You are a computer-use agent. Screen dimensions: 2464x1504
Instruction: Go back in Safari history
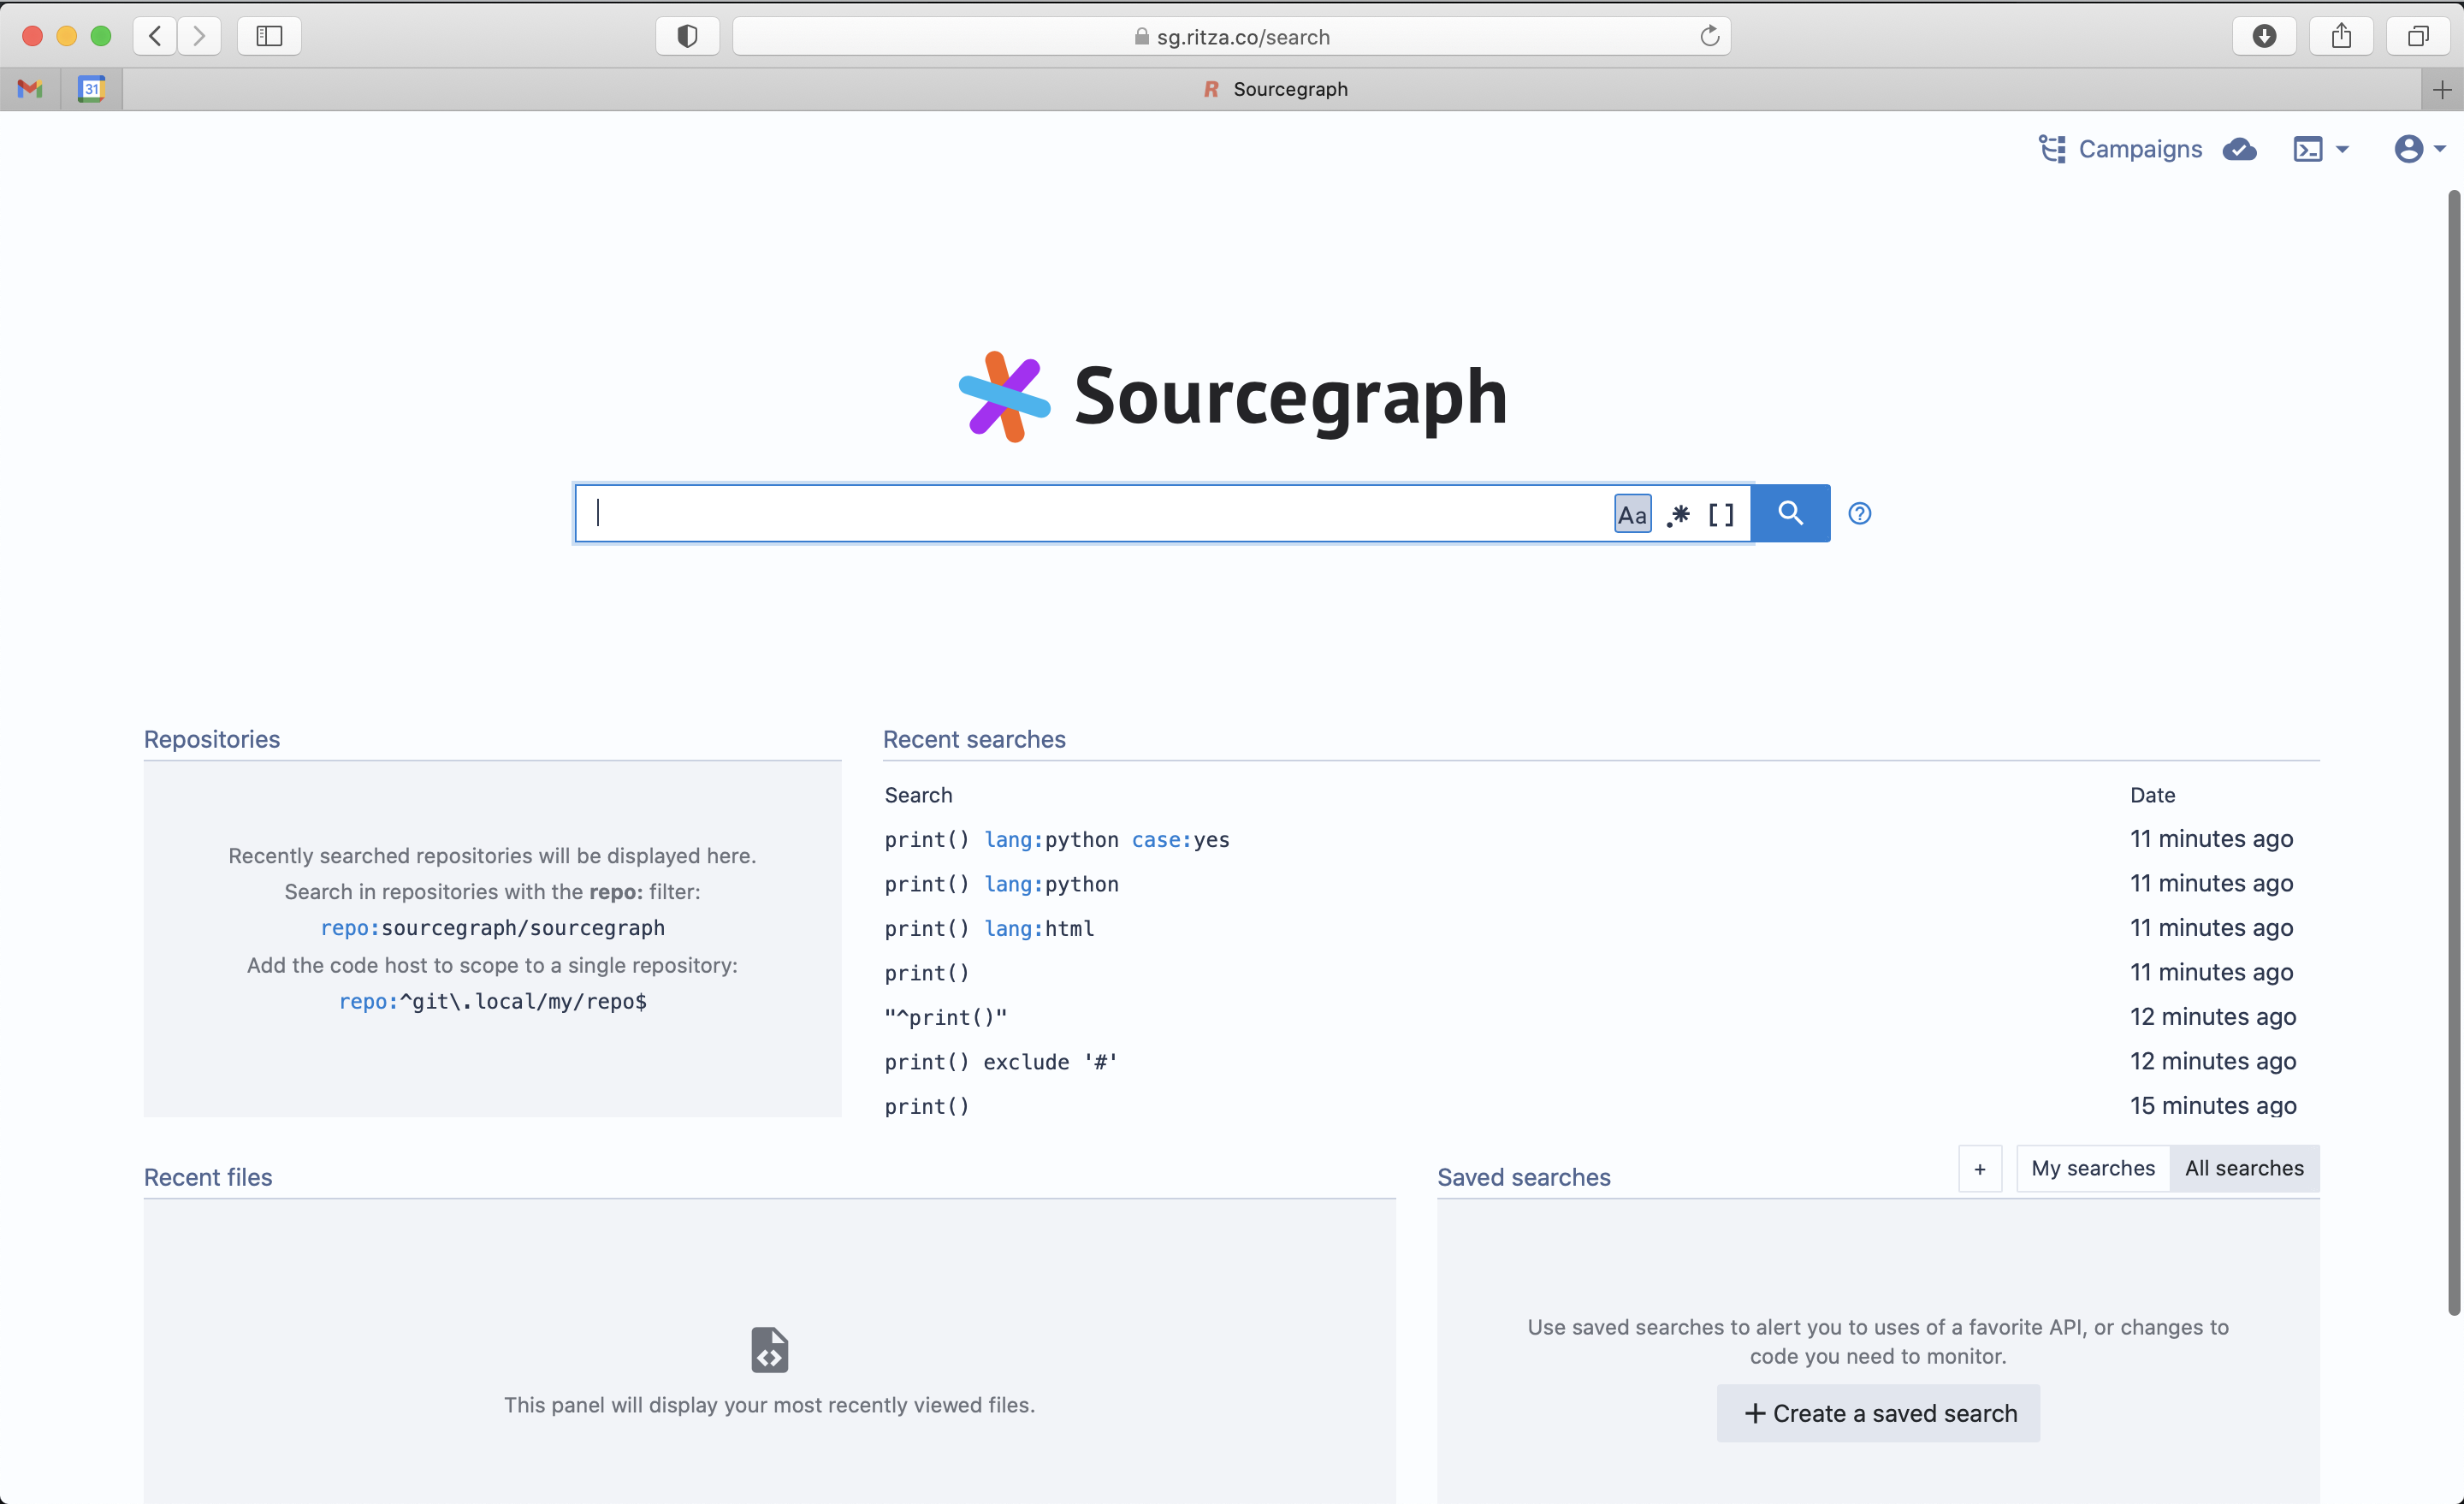coord(155,36)
